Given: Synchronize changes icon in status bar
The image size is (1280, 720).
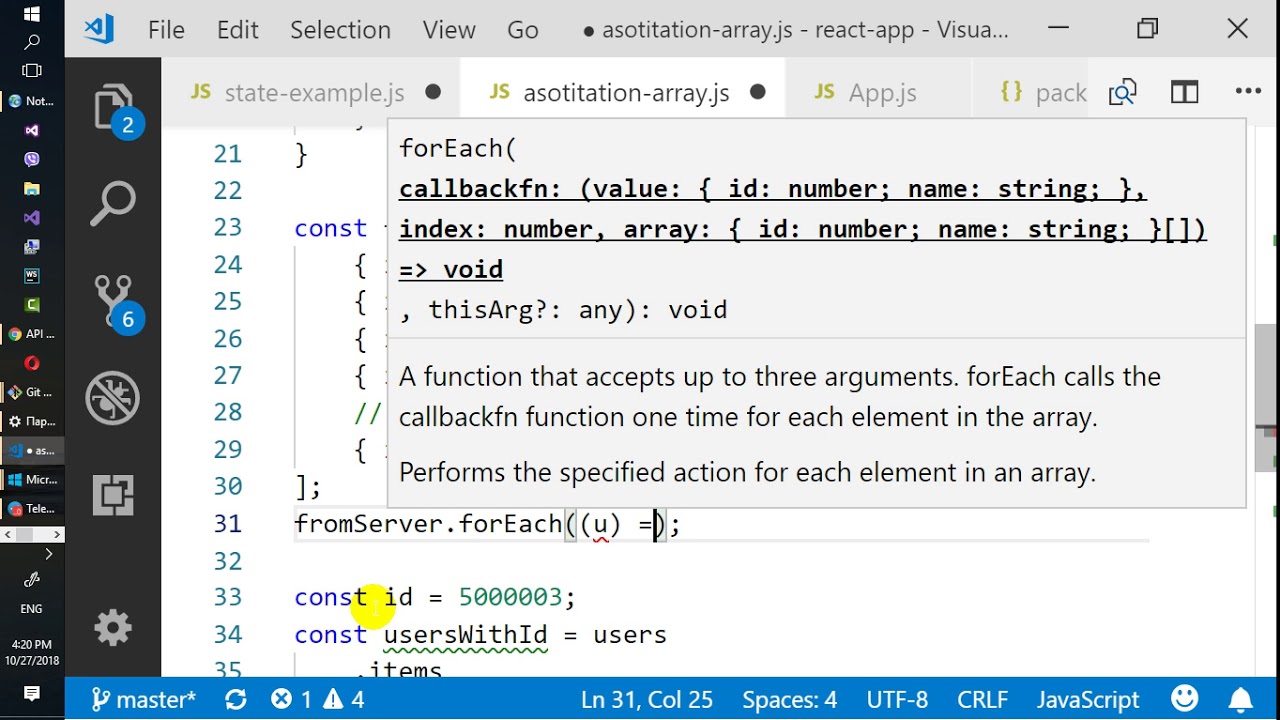Looking at the screenshot, I should point(236,699).
